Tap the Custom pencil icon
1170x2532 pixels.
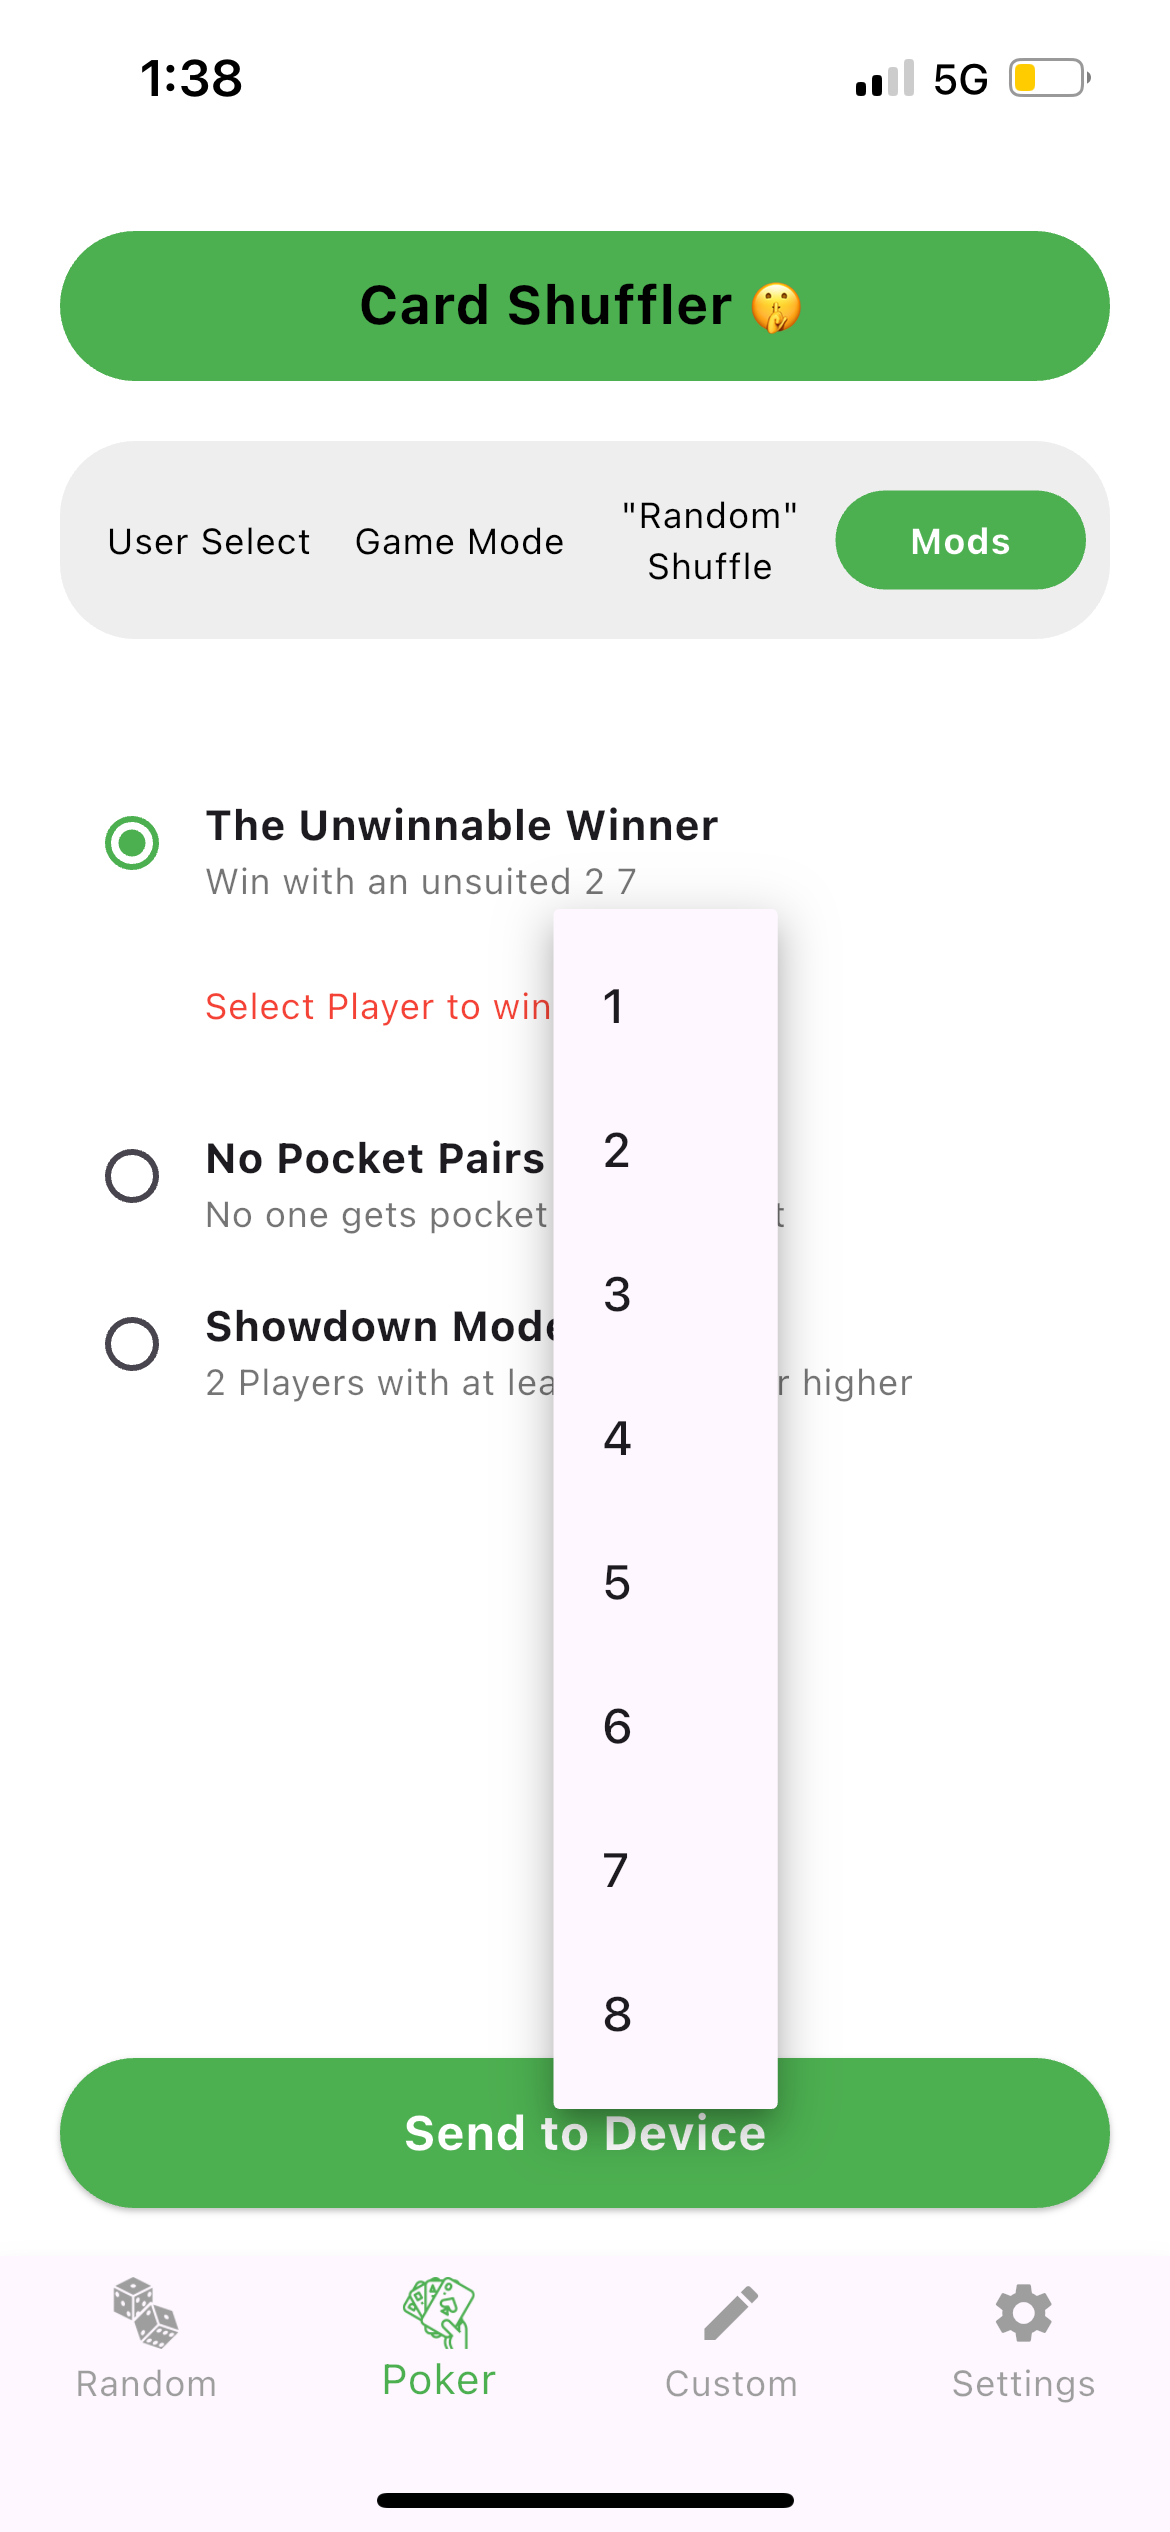[x=731, y=2313]
